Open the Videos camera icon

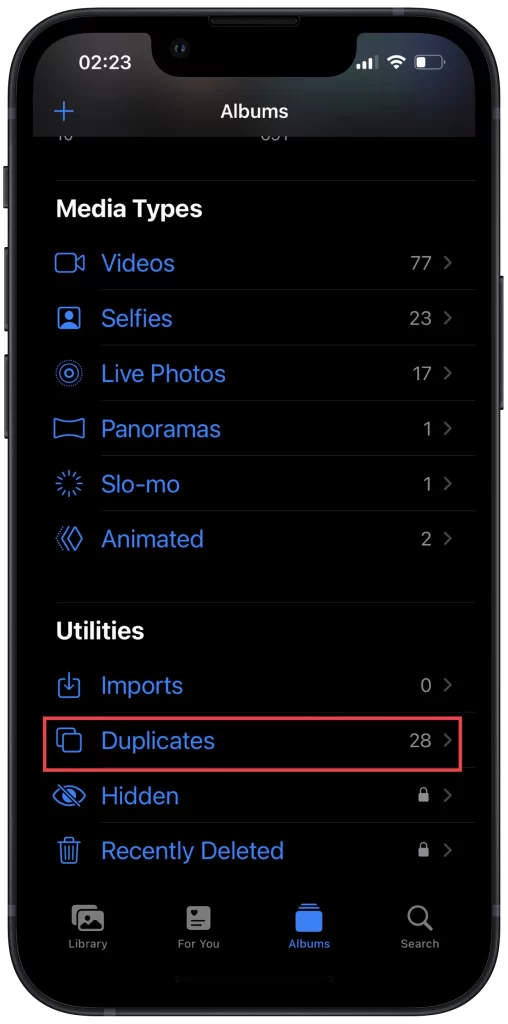click(x=69, y=263)
